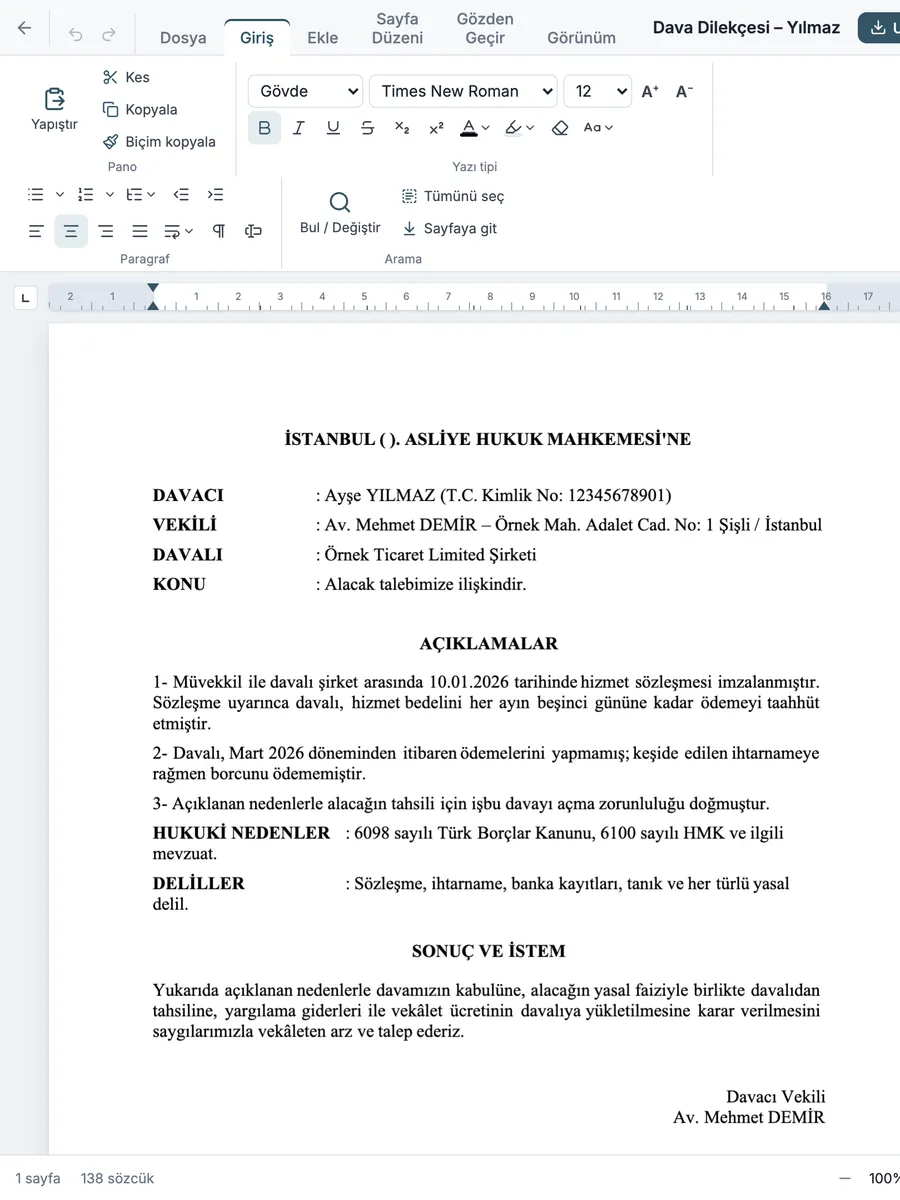Increase paragraph indent
Viewport: 900px width, 1200px height.
pos(215,195)
